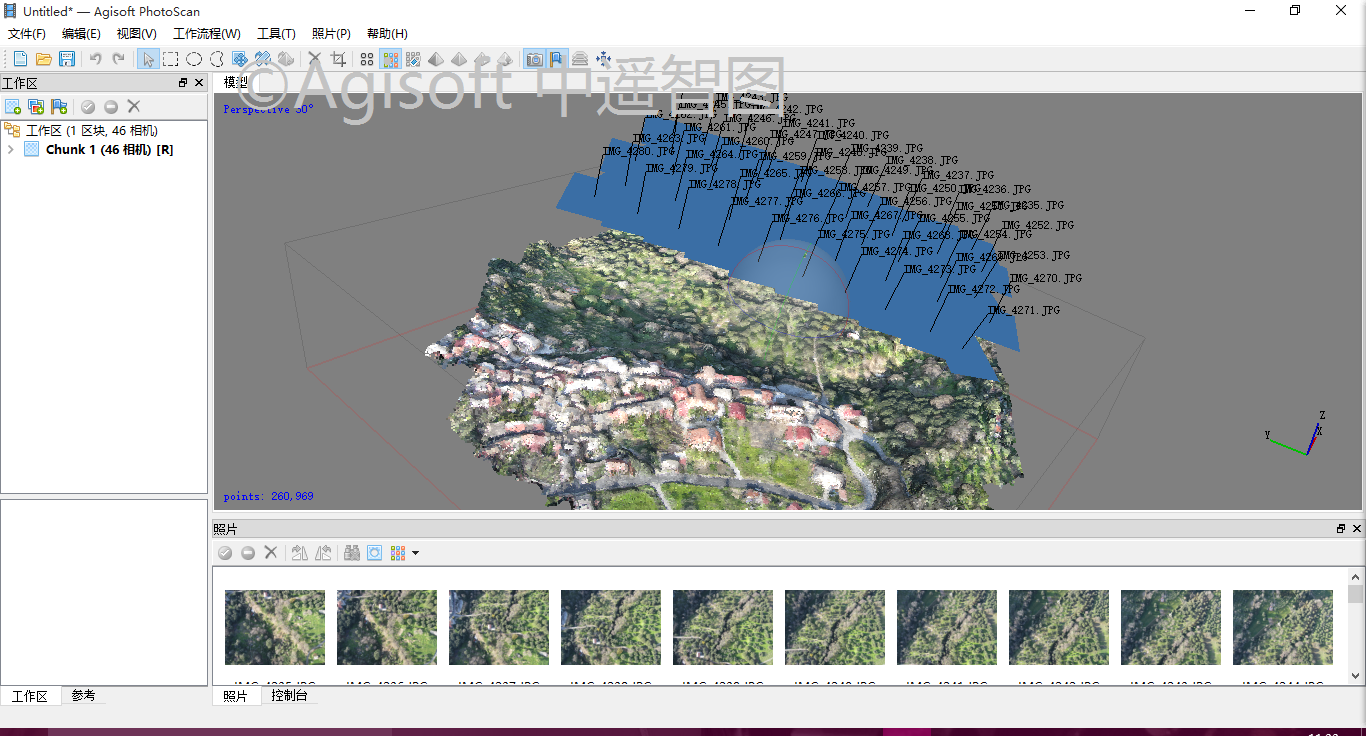Image resolution: width=1366 pixels, height=736 pixels.
Task: Click the open project folder icon
Action: [x=43, y=59]
